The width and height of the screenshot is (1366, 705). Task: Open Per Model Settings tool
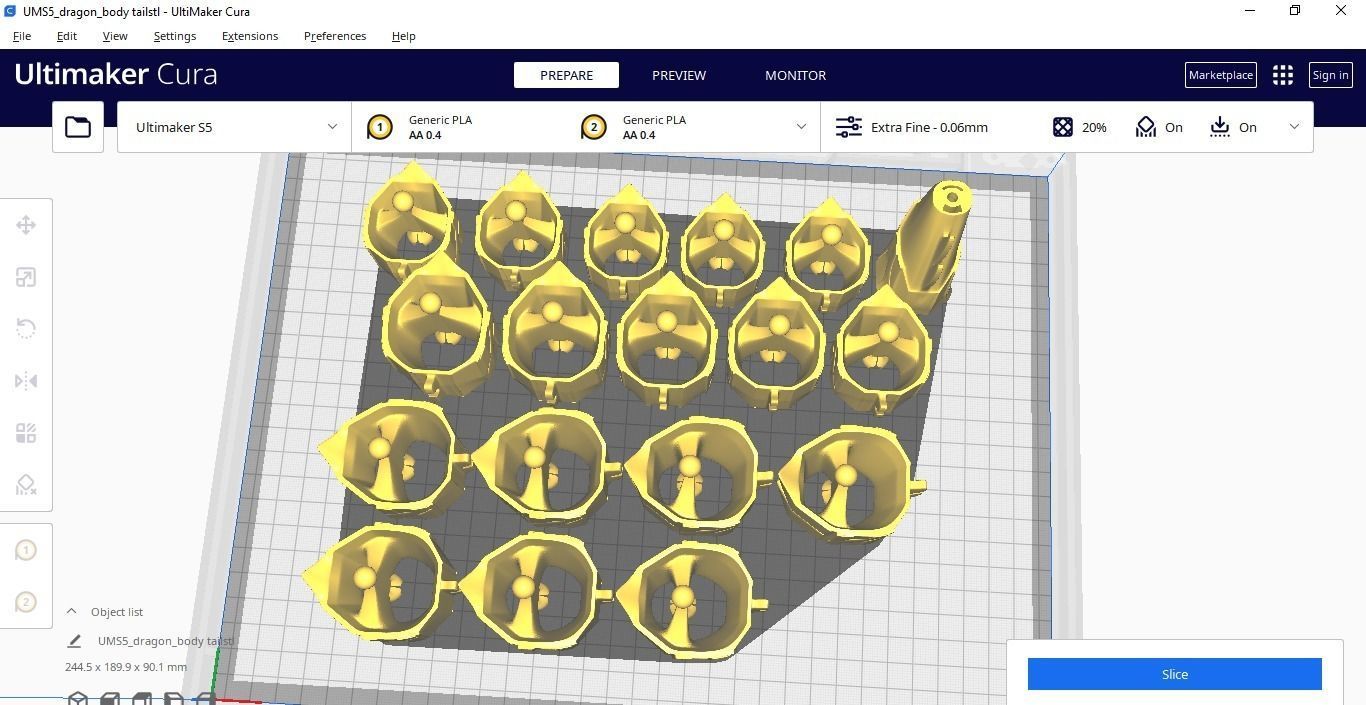(x=26, y=433)
